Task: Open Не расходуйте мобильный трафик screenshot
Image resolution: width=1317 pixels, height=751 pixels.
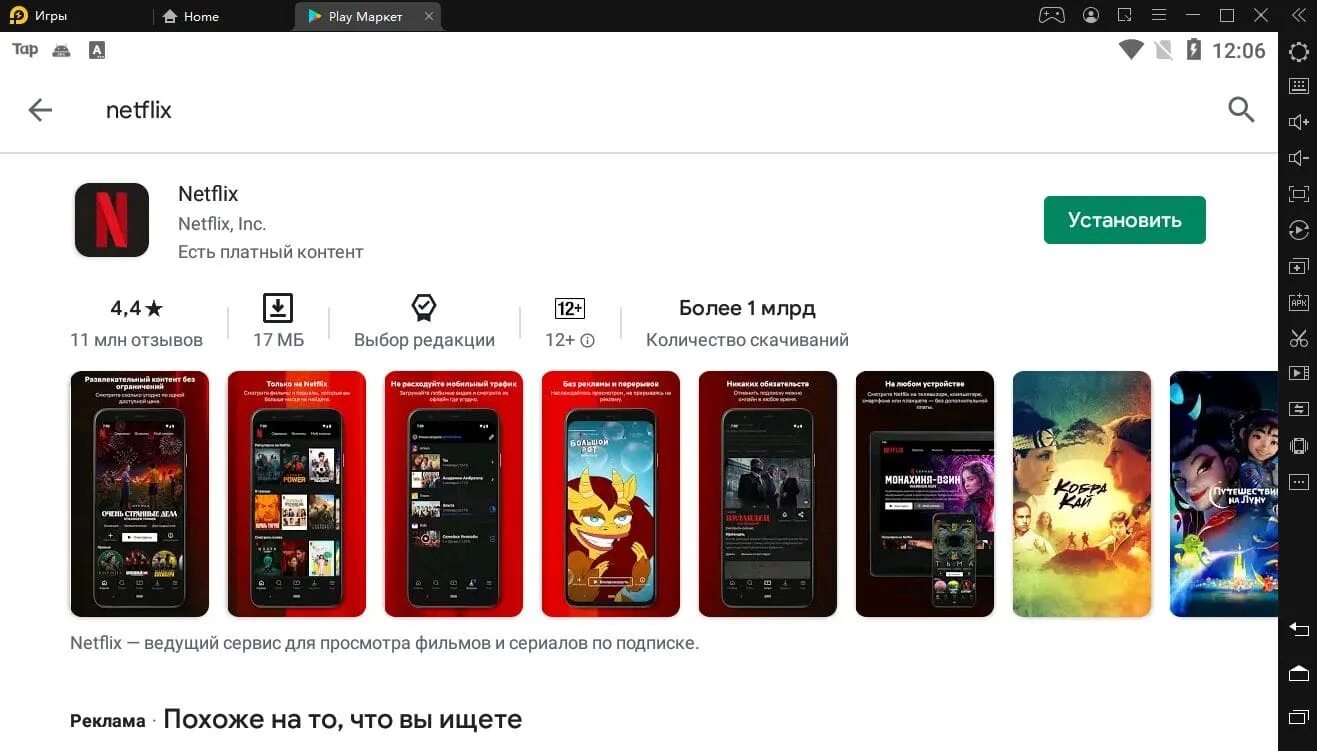Action: [454, 494]
